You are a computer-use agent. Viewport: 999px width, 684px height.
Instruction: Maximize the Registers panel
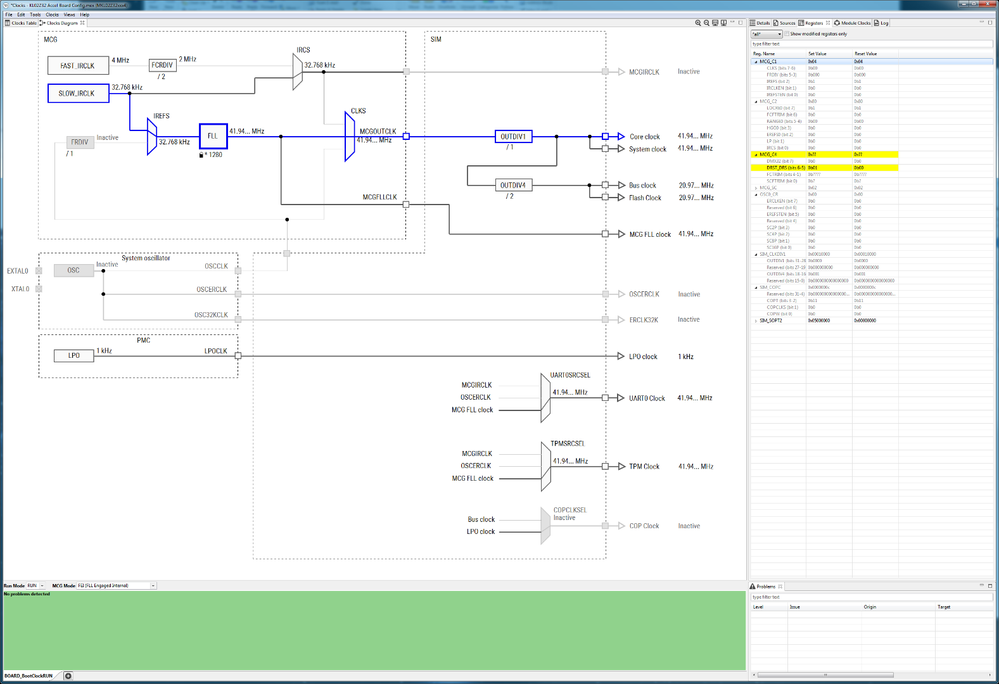pos(990,23)
